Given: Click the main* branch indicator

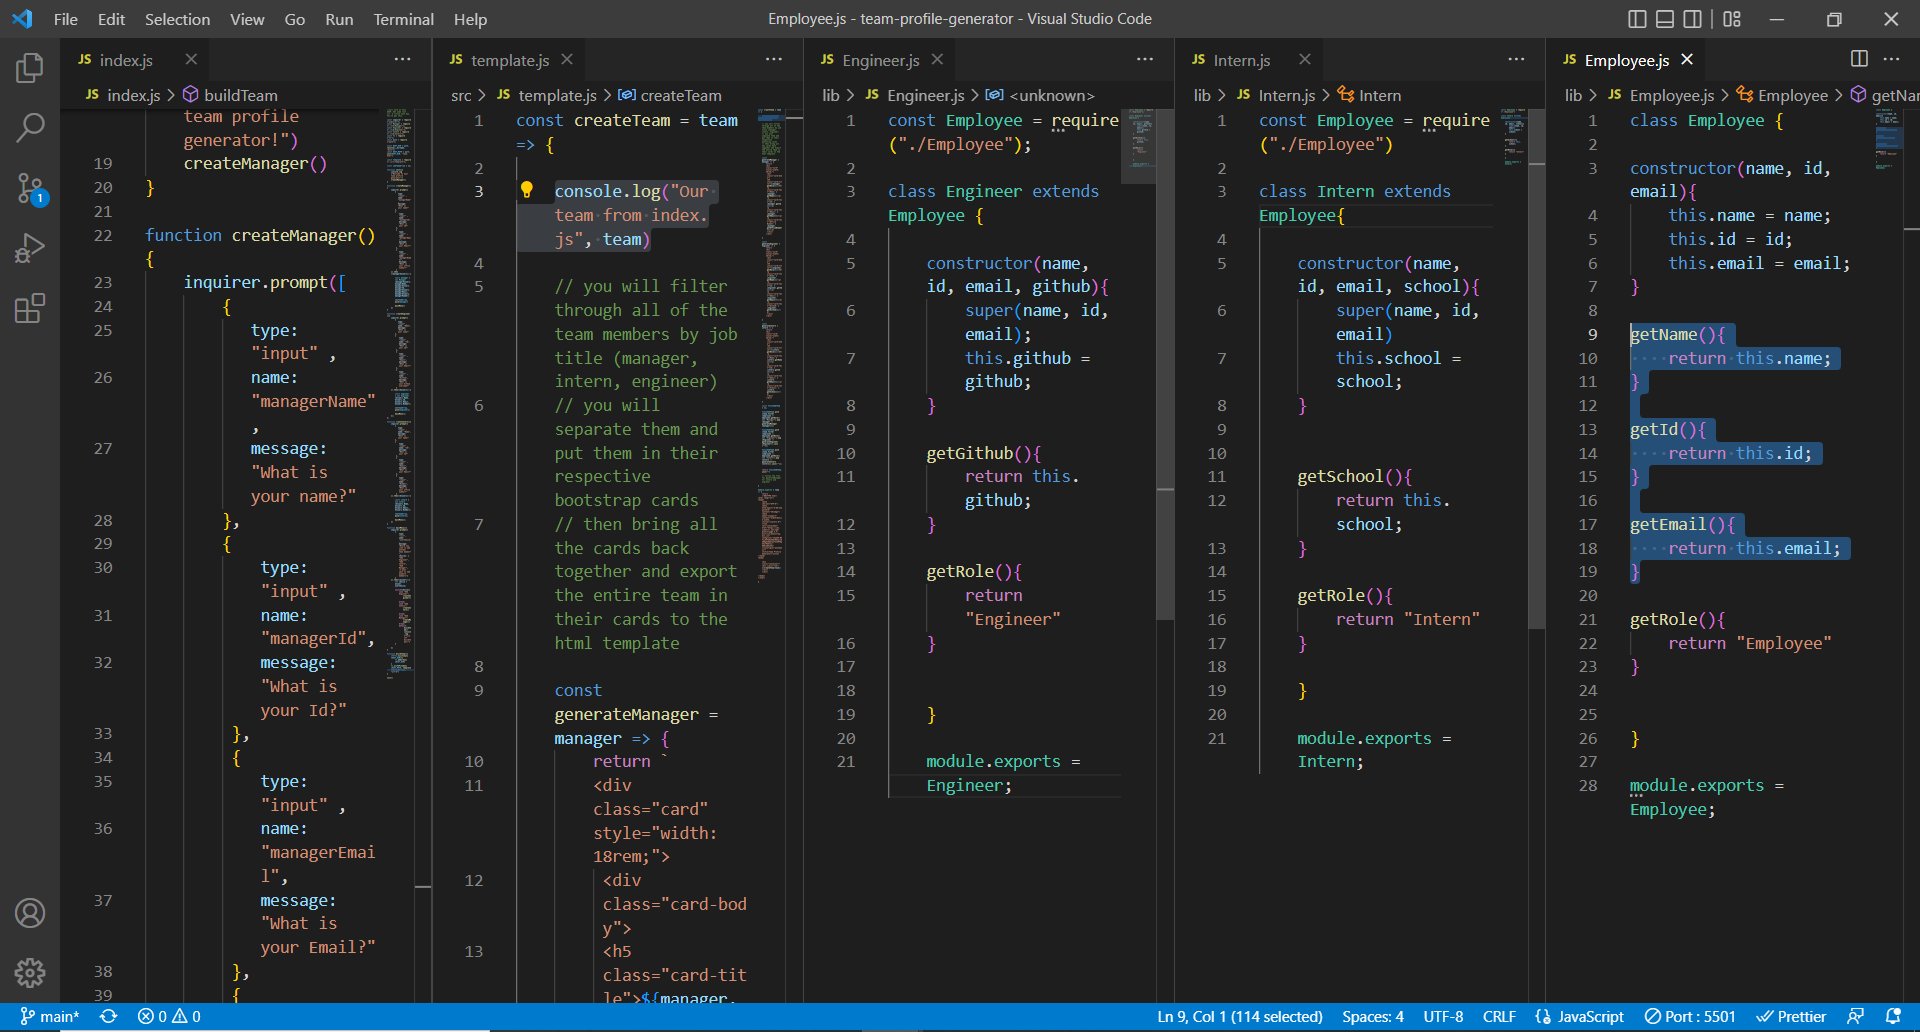Looking at the screenshot, I should [51, 1016].
